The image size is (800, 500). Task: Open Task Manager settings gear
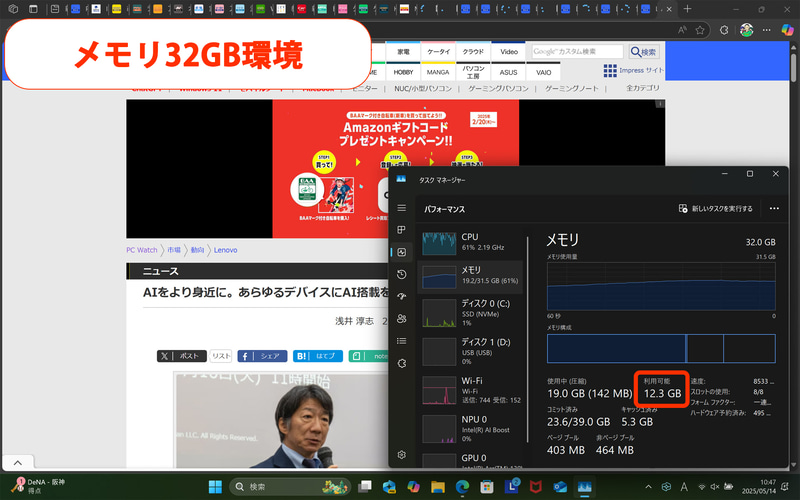coord(402,455)
